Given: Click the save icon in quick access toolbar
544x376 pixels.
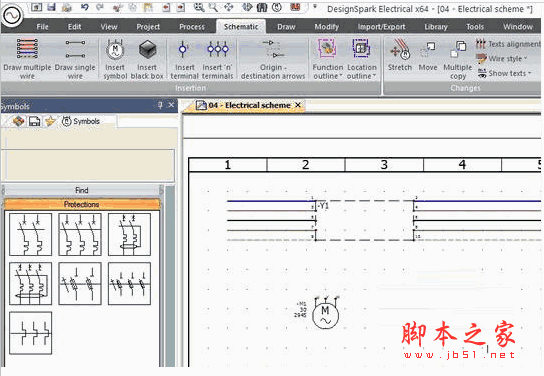Looking at the screenshot, I should (51, 7).
